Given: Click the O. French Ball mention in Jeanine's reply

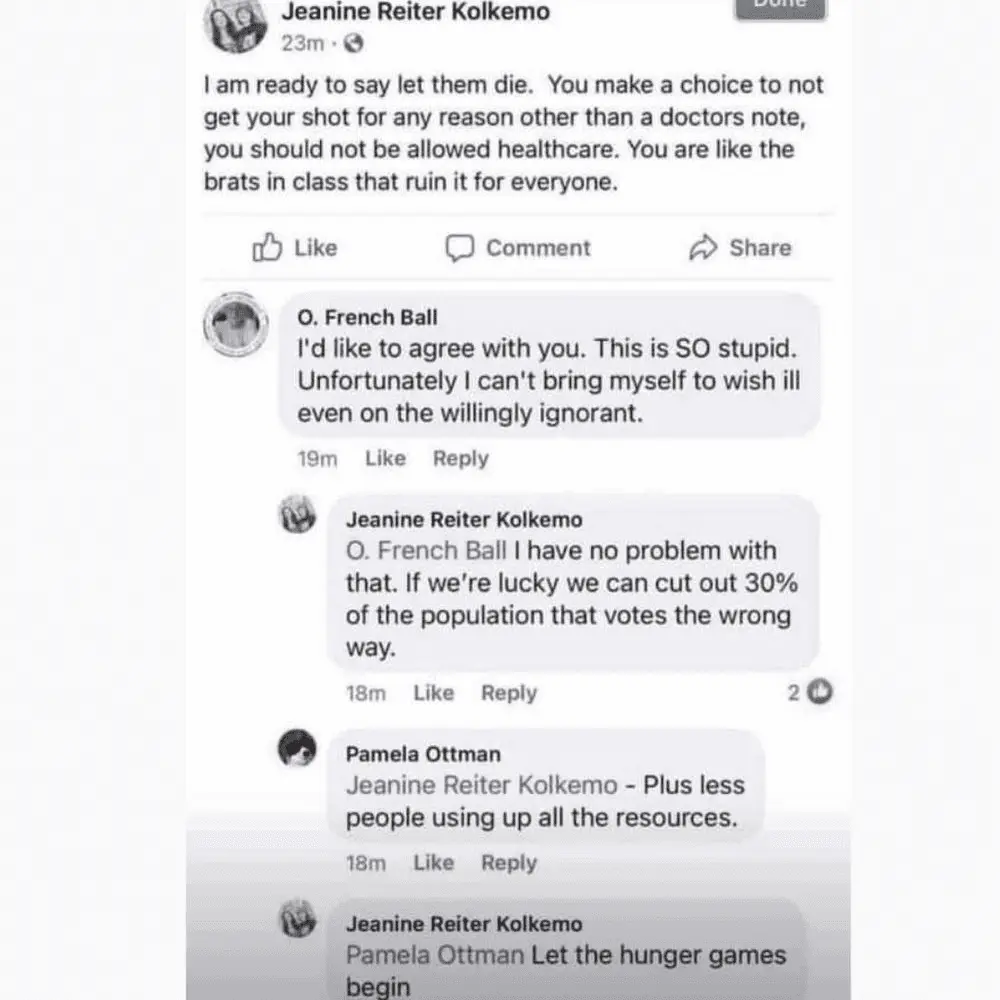Looking at the screenshot, I should [x=426, y=551].
